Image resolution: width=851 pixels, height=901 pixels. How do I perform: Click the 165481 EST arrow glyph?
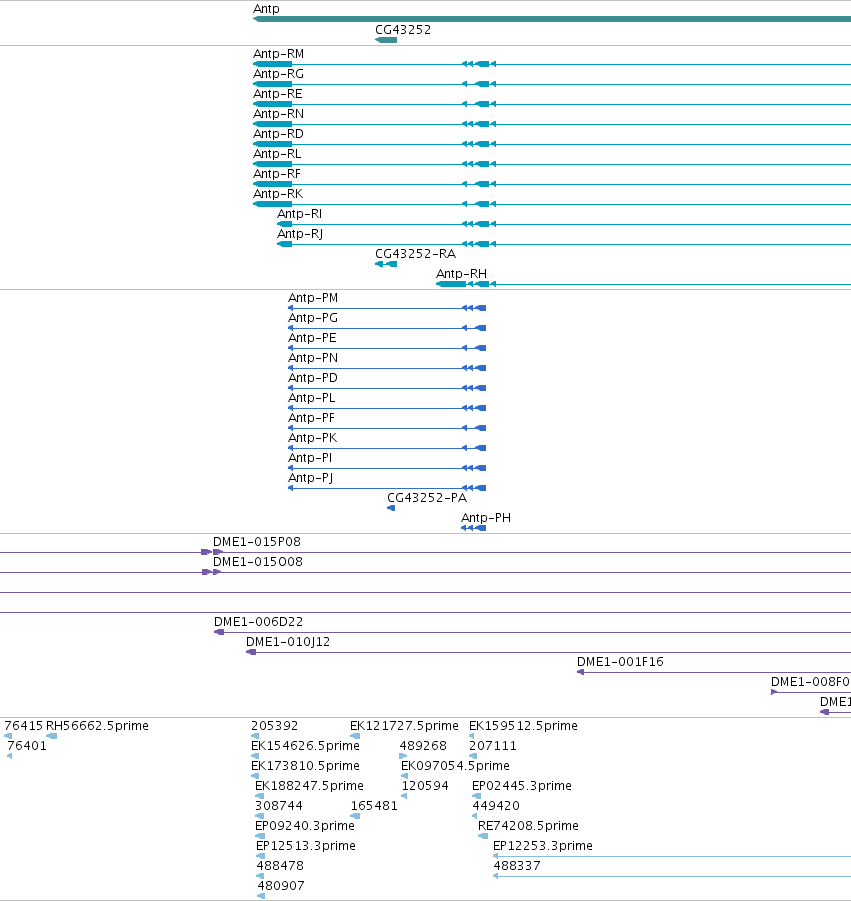355,816
